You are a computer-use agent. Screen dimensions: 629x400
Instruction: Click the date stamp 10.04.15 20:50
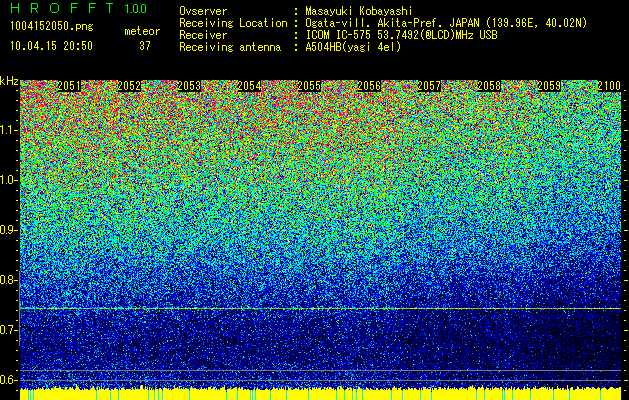tap(51, 46)
